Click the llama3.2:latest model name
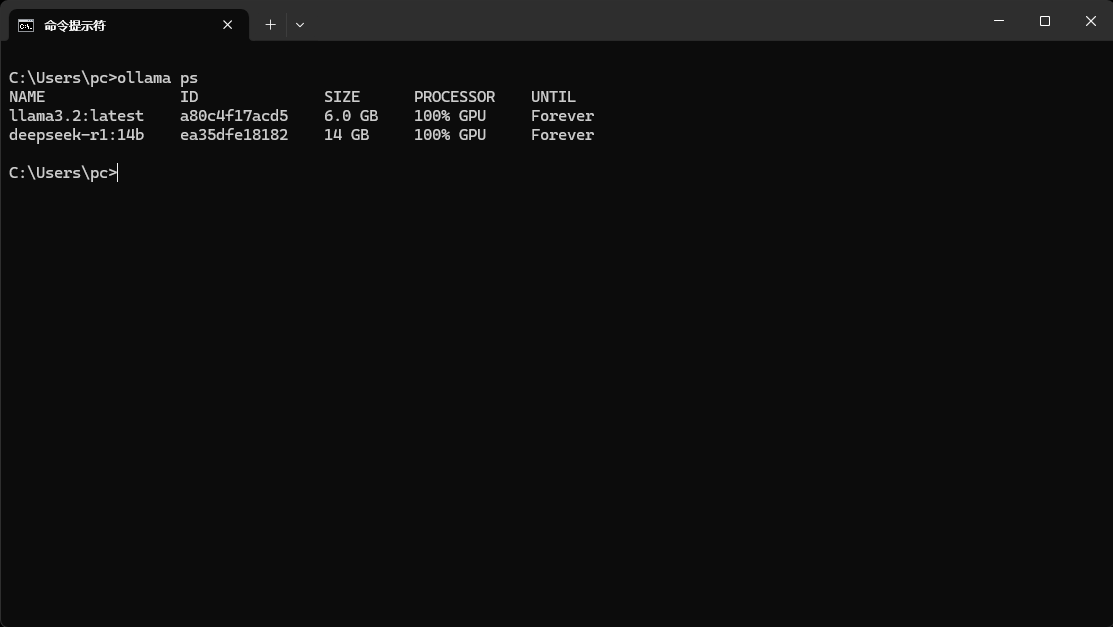Screen dimensions: 1113x627 [77, 116]
